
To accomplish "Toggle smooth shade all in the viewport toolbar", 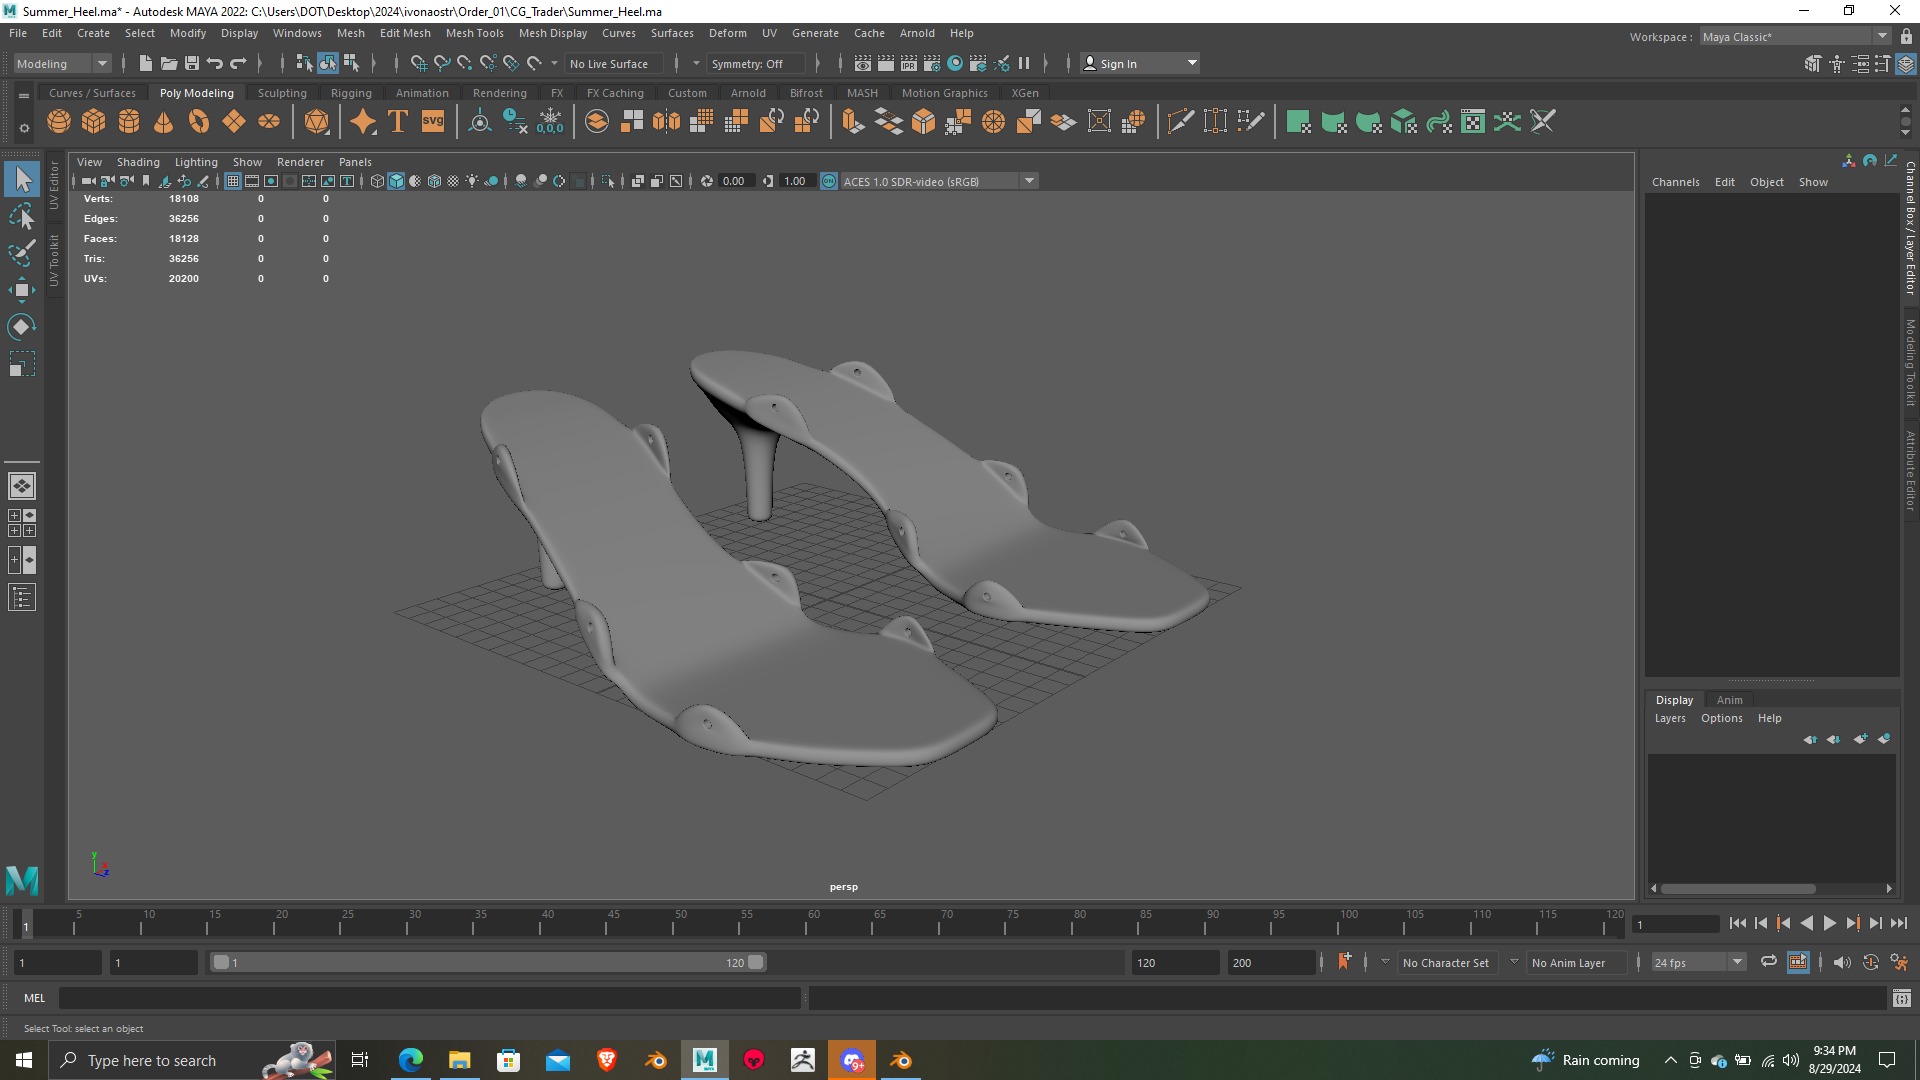I will click(396, 181).
